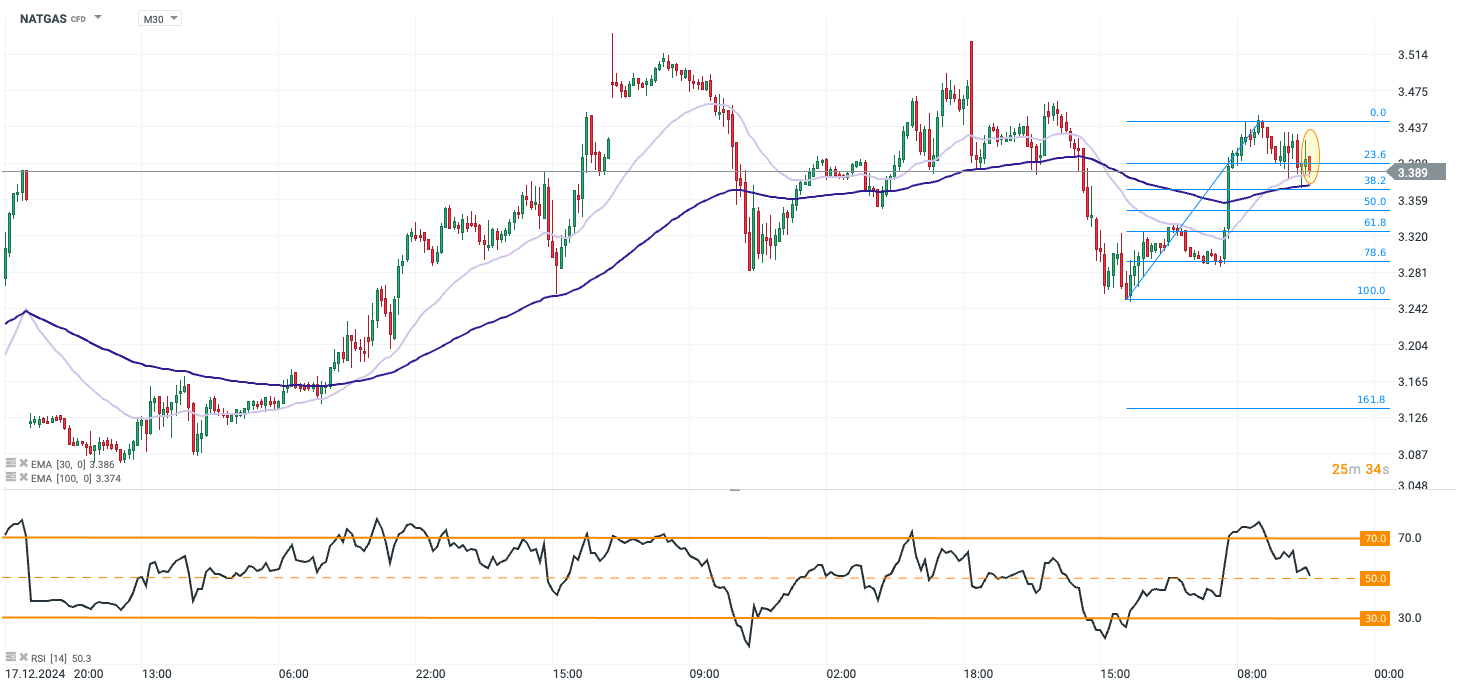Click the 00:00 time axis label
The width and height of the screenshot is (1458, 691).
[x=1388, y=674]
